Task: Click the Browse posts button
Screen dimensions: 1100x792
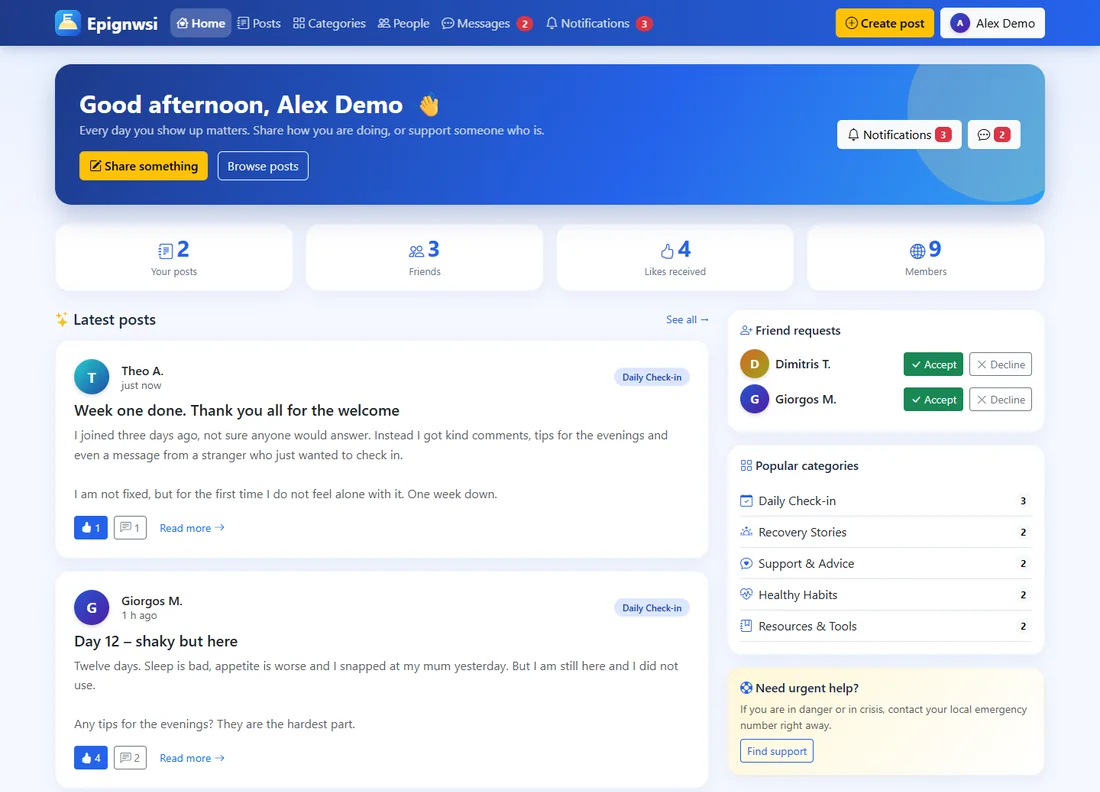Action: 263,166
